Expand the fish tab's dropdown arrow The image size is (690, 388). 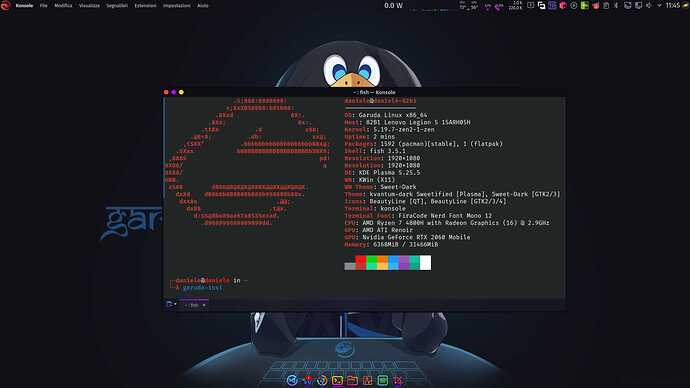pos(204,305)
